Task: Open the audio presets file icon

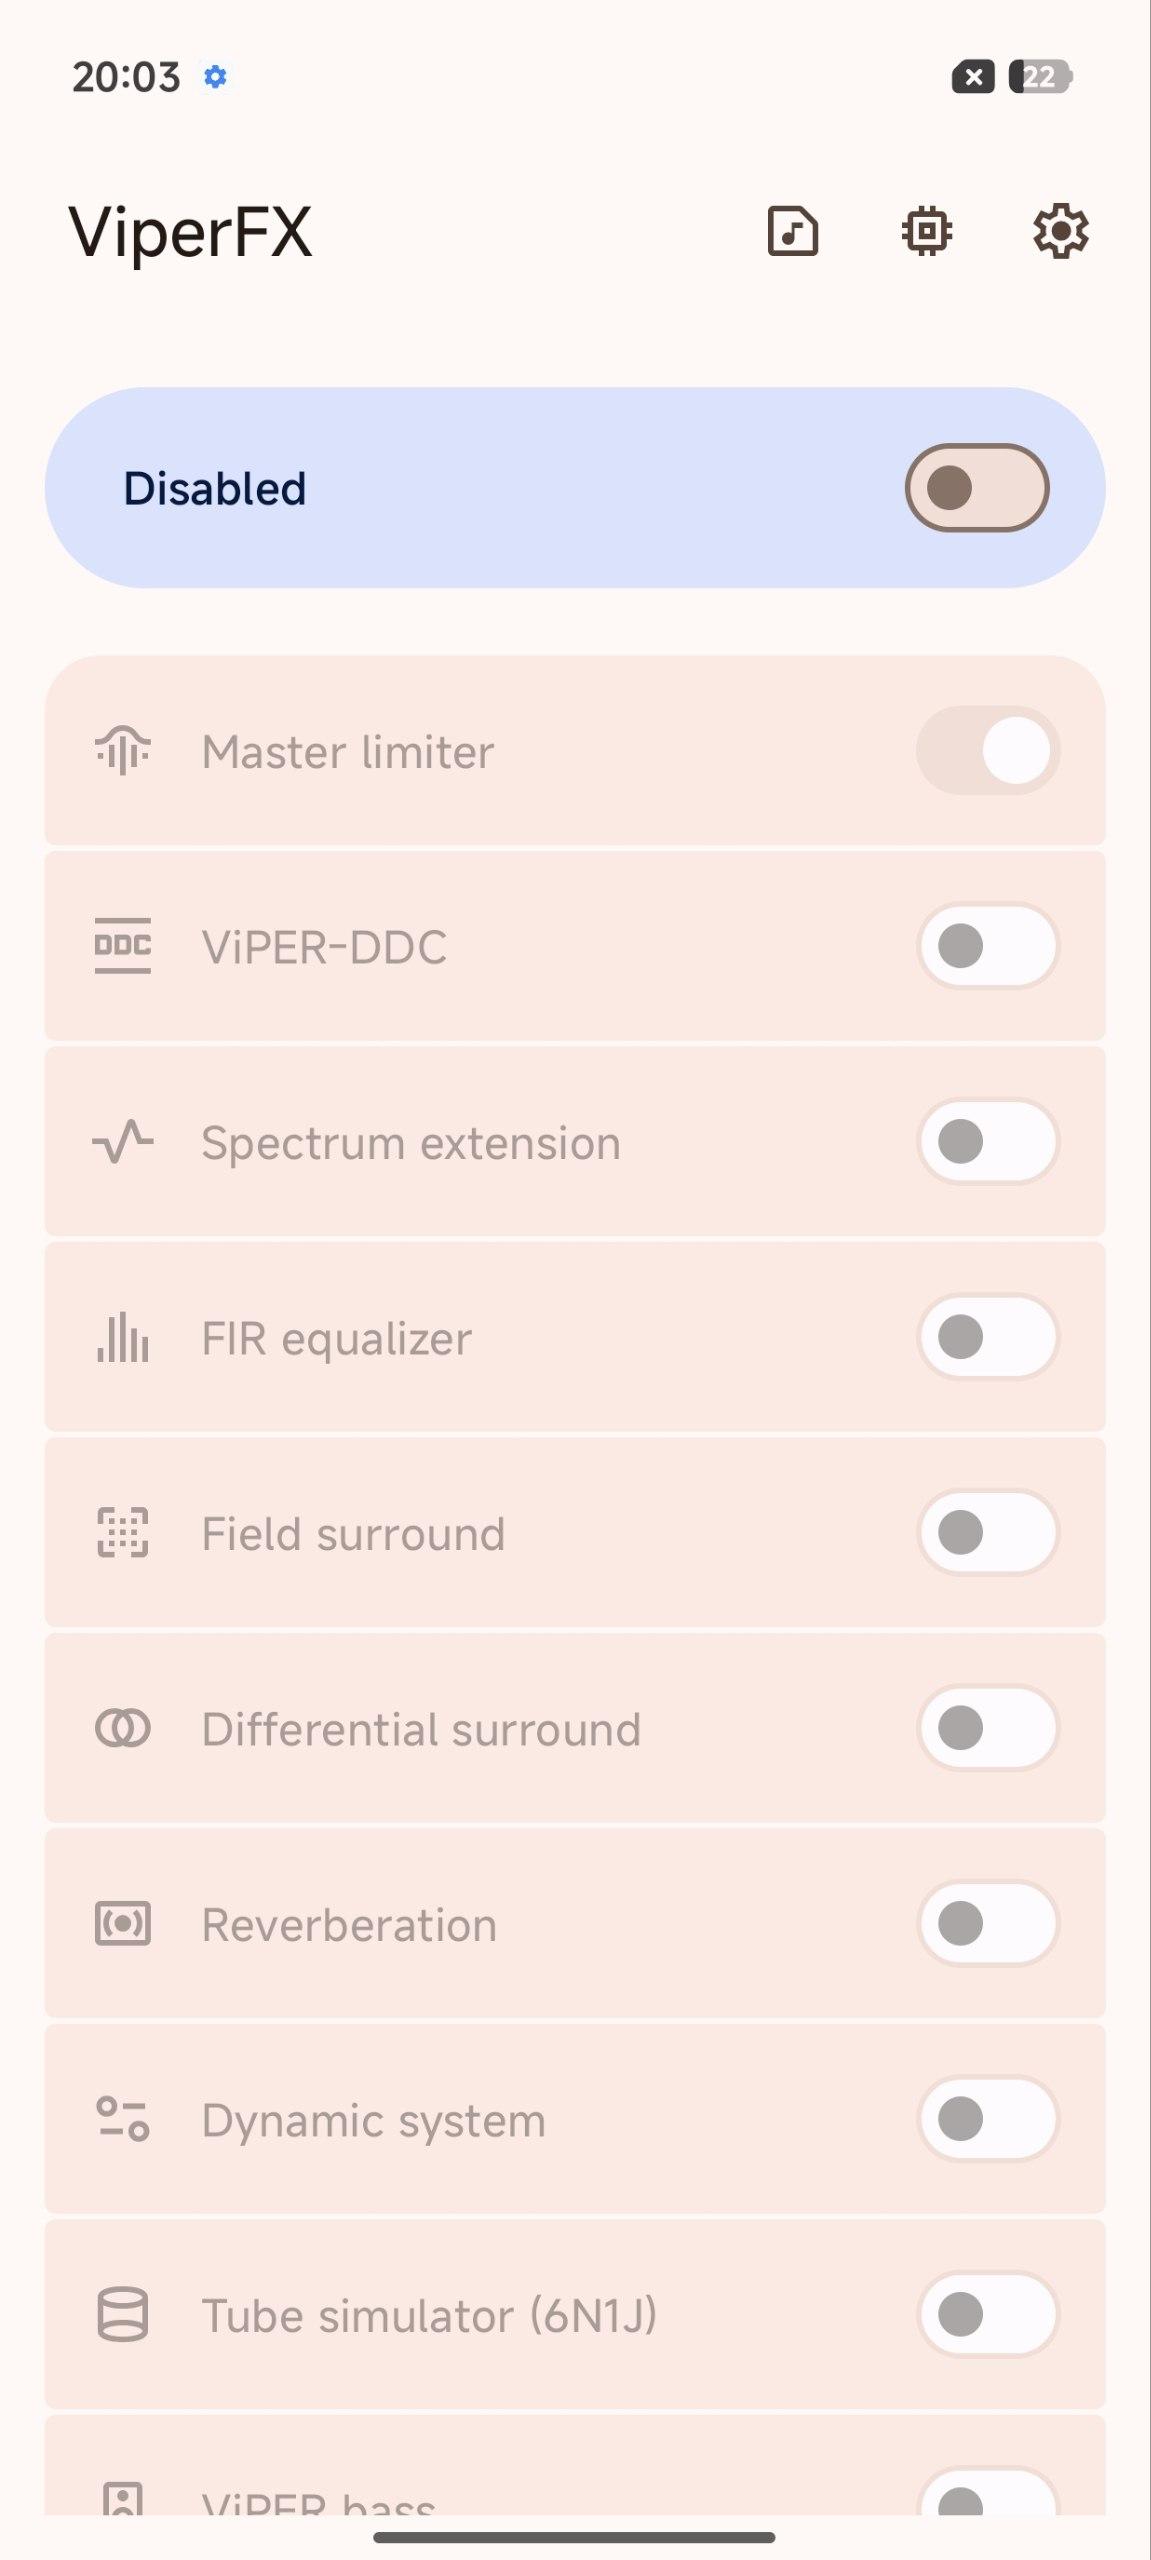Action: 793,232
